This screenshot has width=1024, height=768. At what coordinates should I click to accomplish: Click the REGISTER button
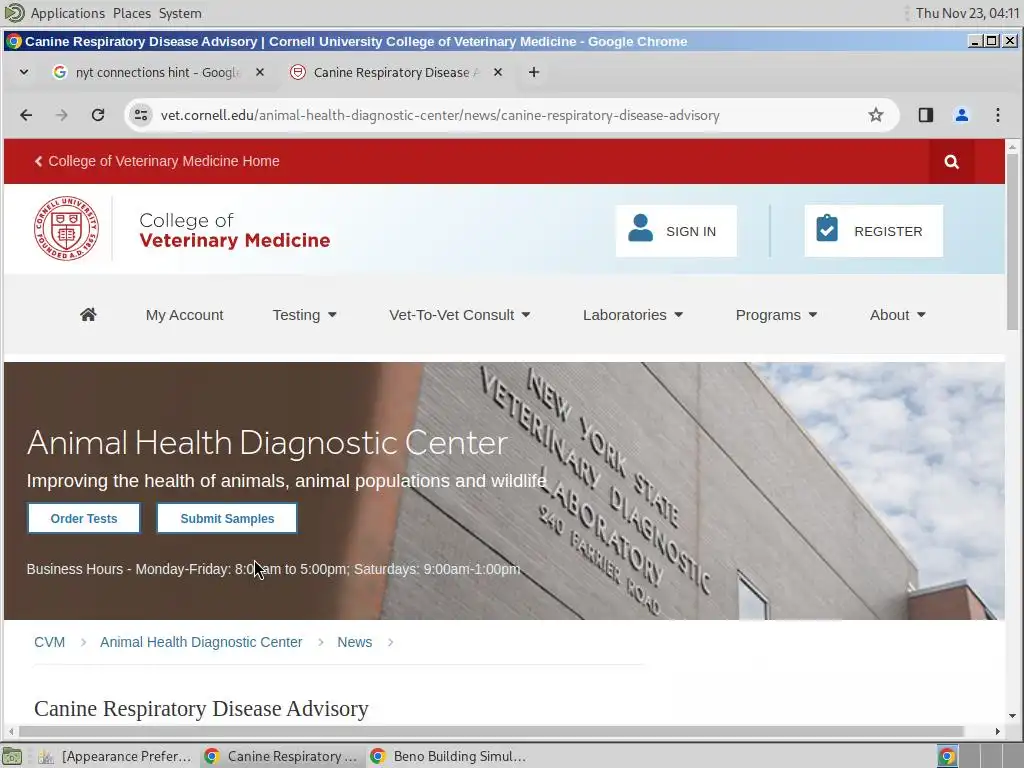point(873,231)
